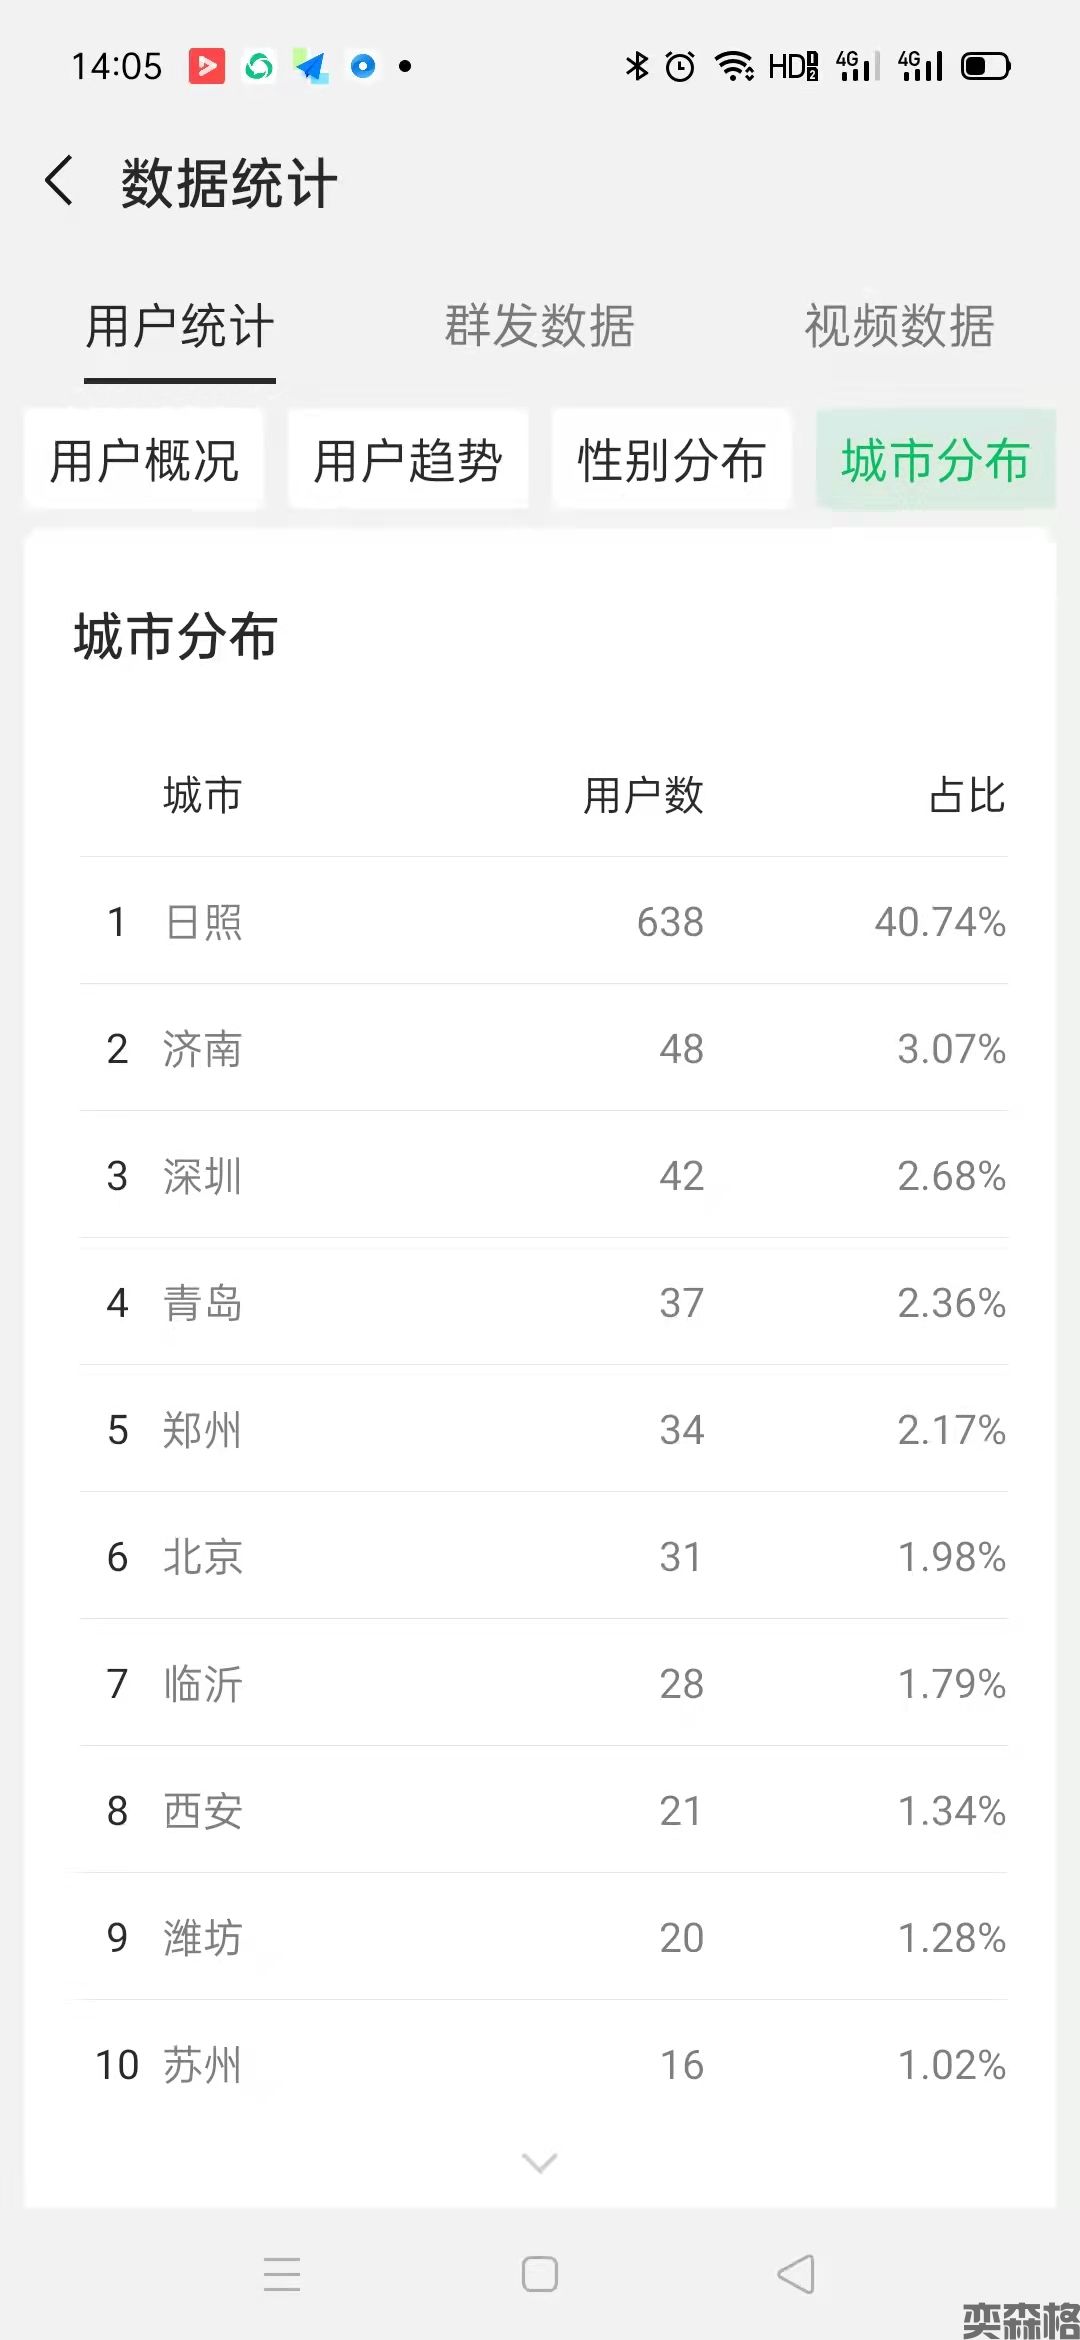Switch to the 群发数据 tab
Image resolution: width=1080 pixels, height=2340 pixels.
540,326
